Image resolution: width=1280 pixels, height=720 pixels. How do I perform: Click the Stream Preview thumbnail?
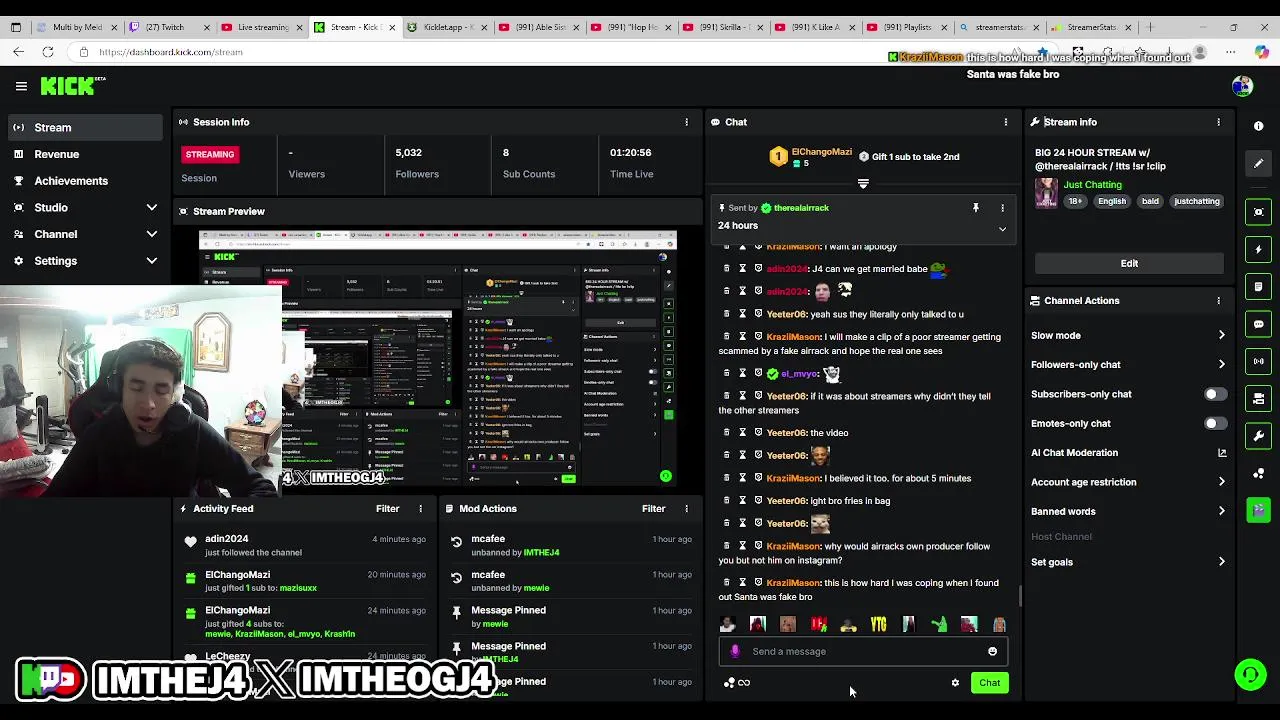point(438,359)
